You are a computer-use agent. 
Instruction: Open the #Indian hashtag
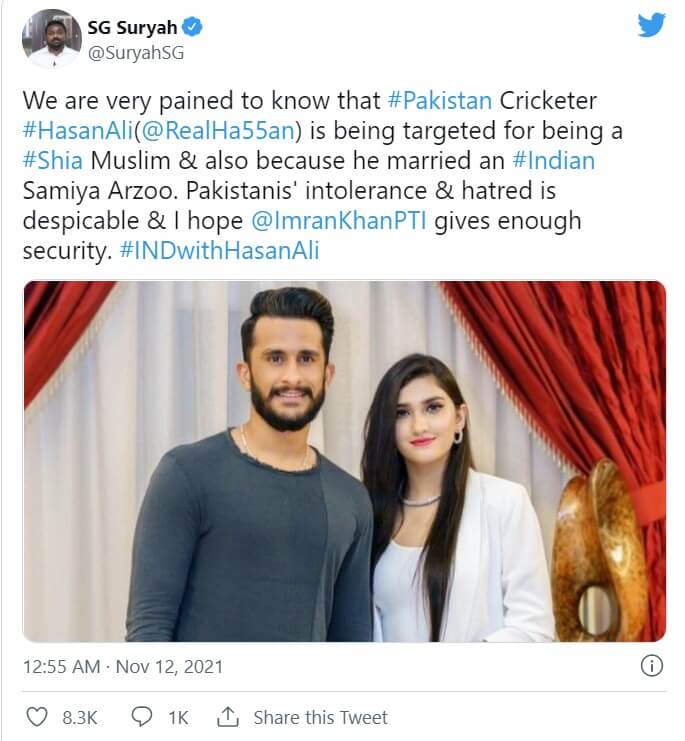pyautogui.click(x=554, y=161)
